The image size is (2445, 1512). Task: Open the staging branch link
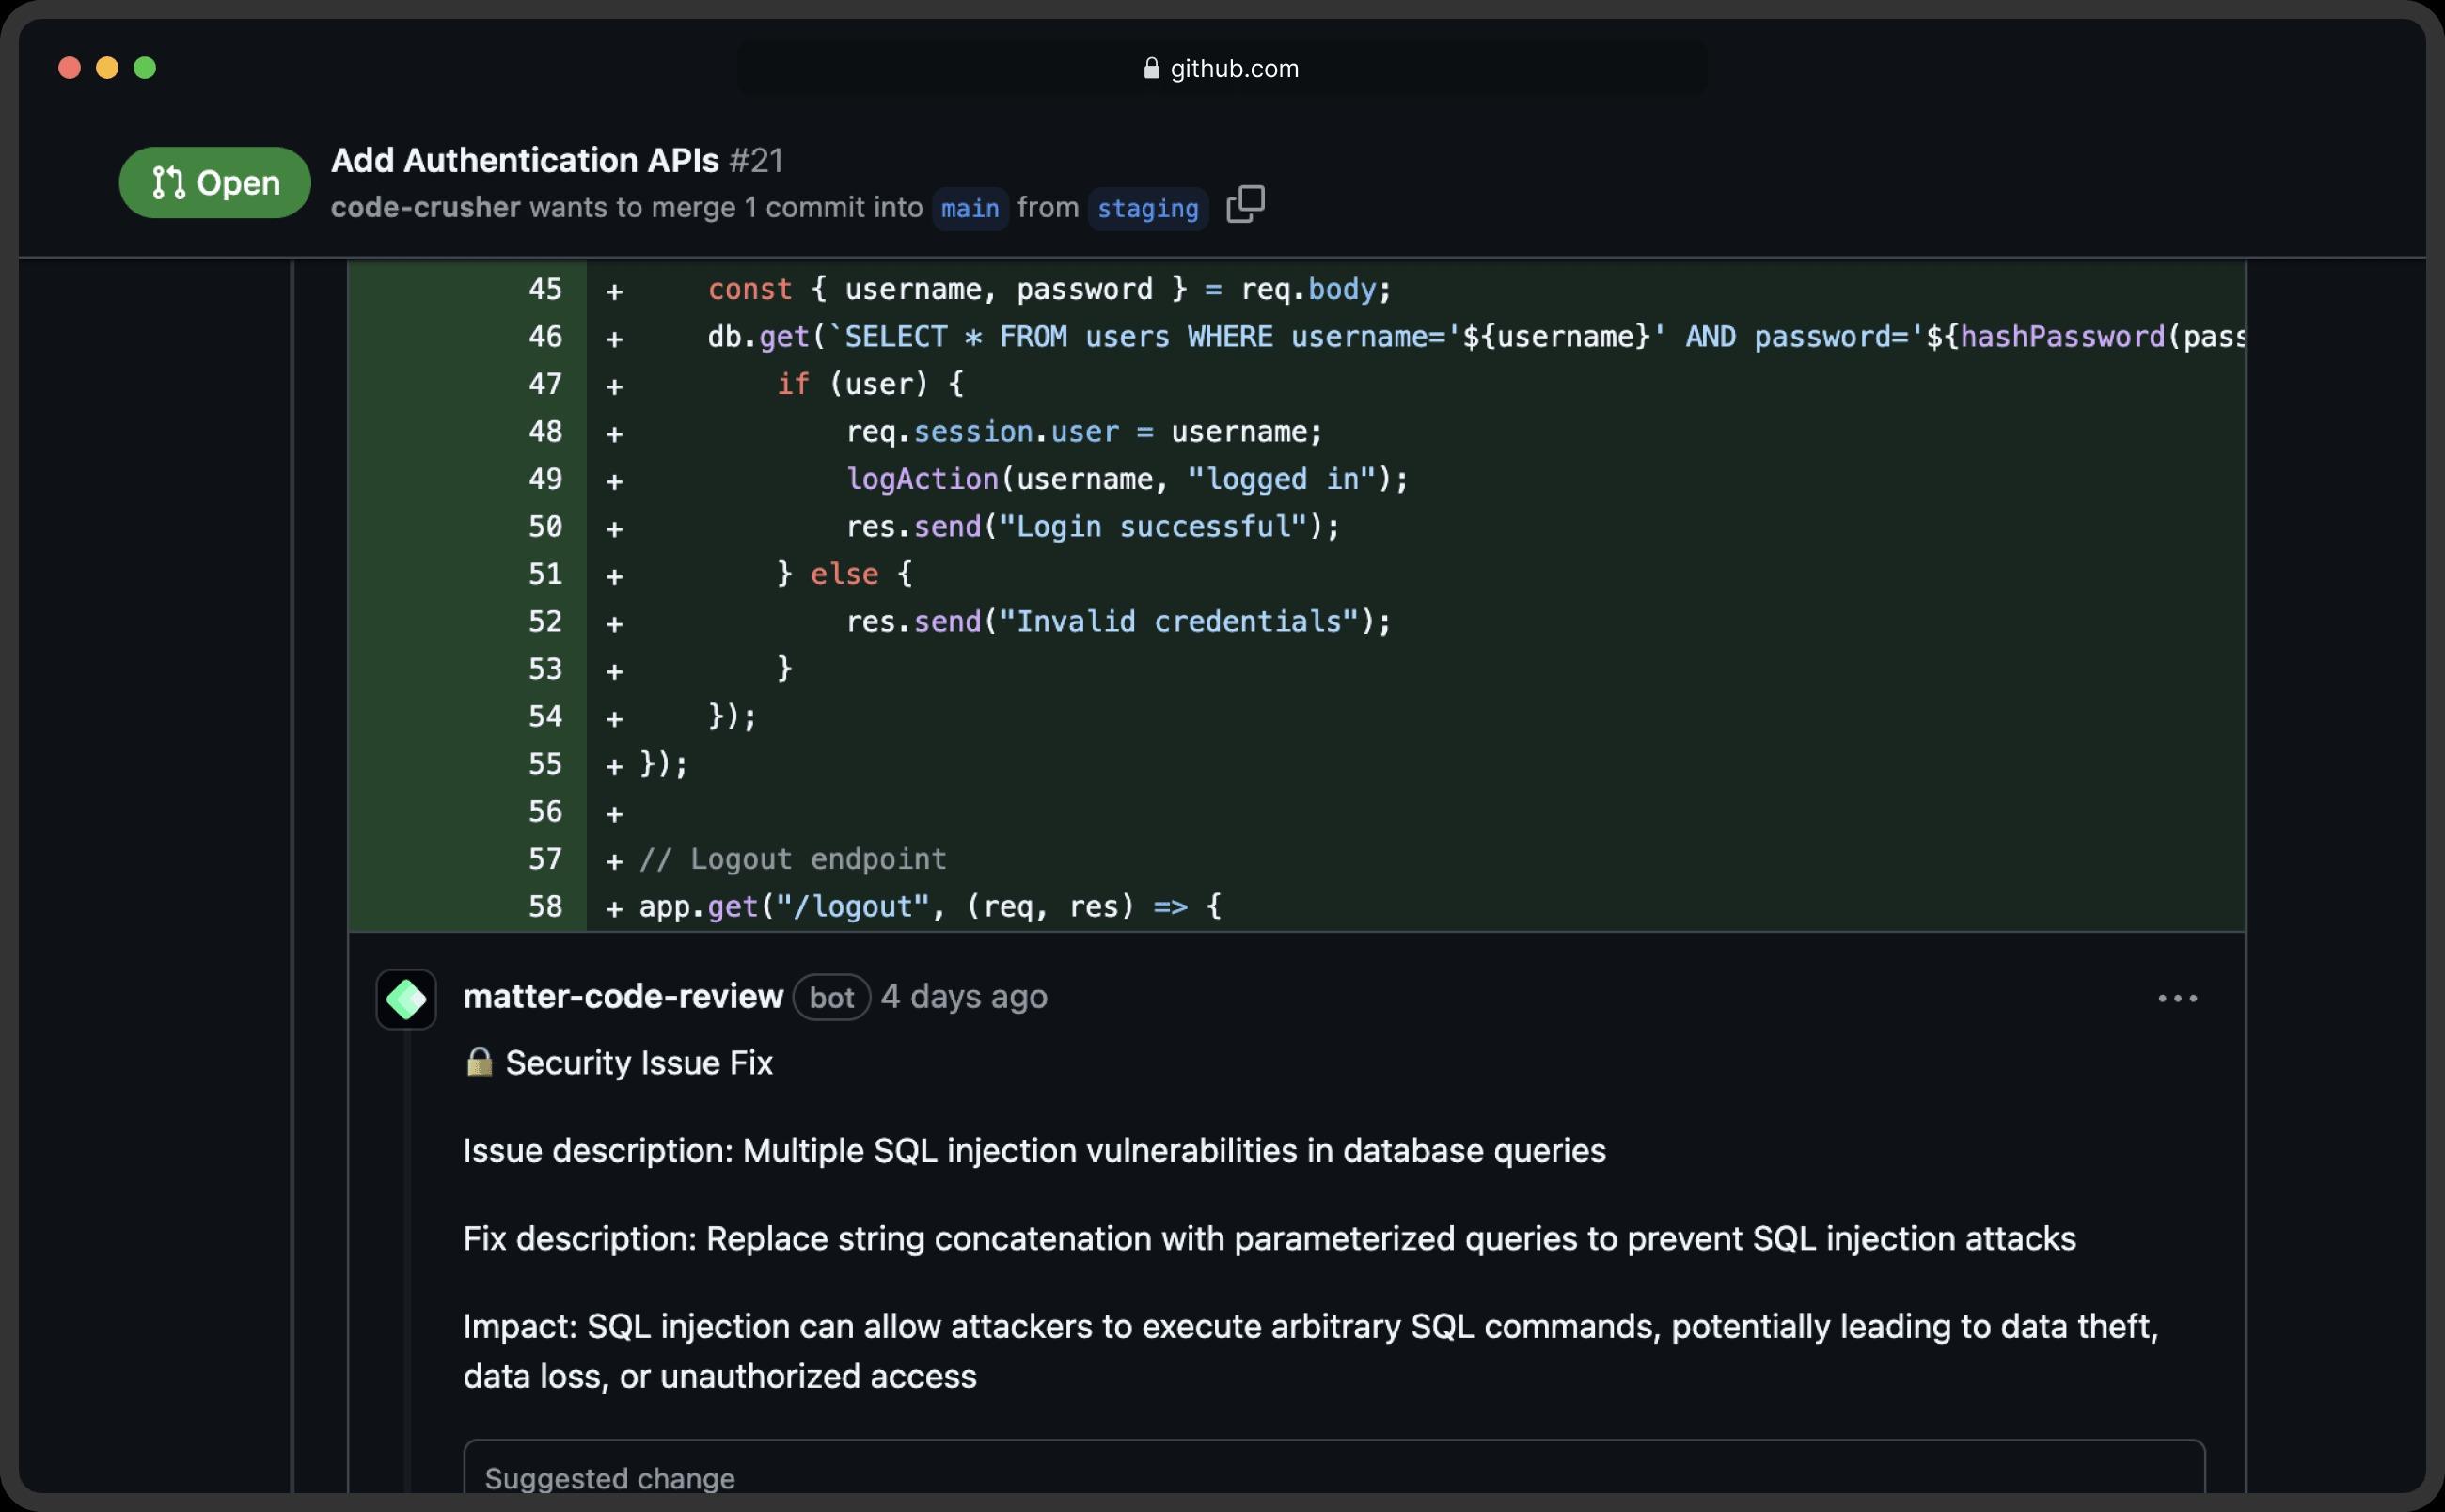[x=1148, y=208]
